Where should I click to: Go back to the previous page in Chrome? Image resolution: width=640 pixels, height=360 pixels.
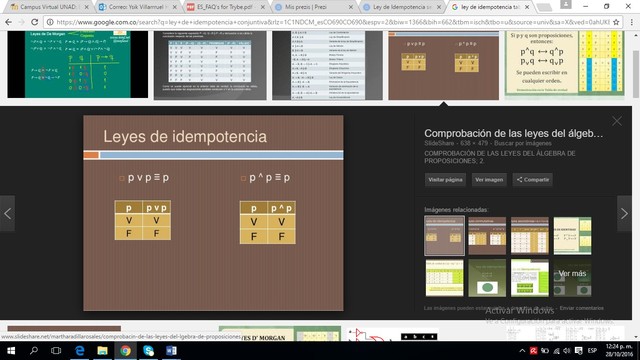click(8, 22)
